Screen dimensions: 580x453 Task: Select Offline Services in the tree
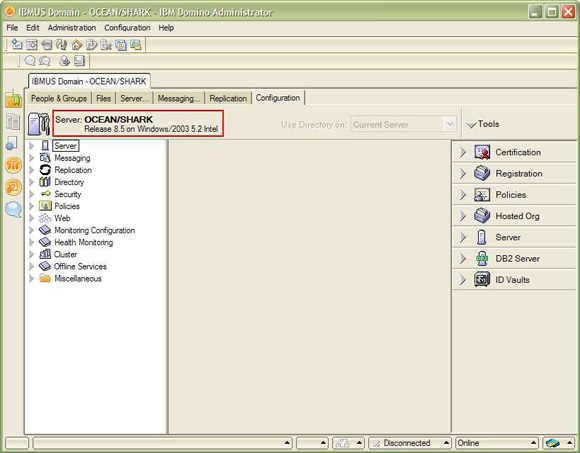[80, 266]
